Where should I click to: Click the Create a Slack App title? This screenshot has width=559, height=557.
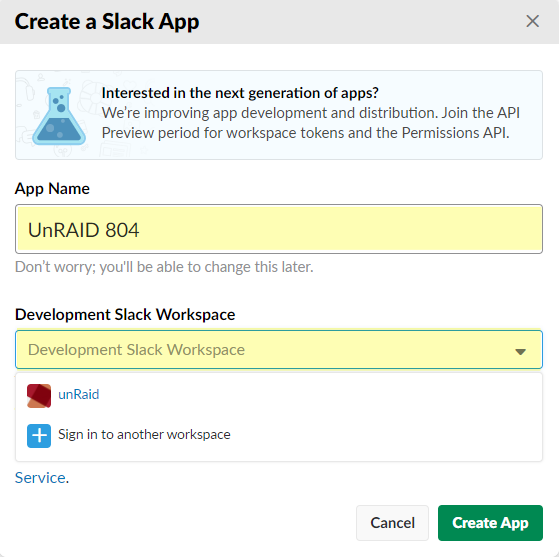pos(107,22)
